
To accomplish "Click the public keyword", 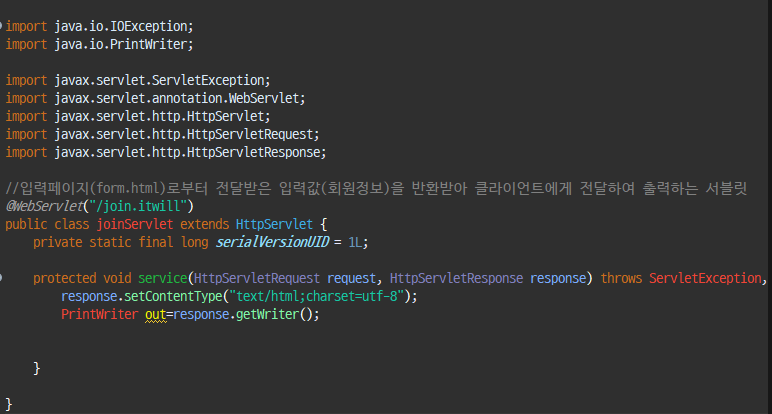I will 26,224.
